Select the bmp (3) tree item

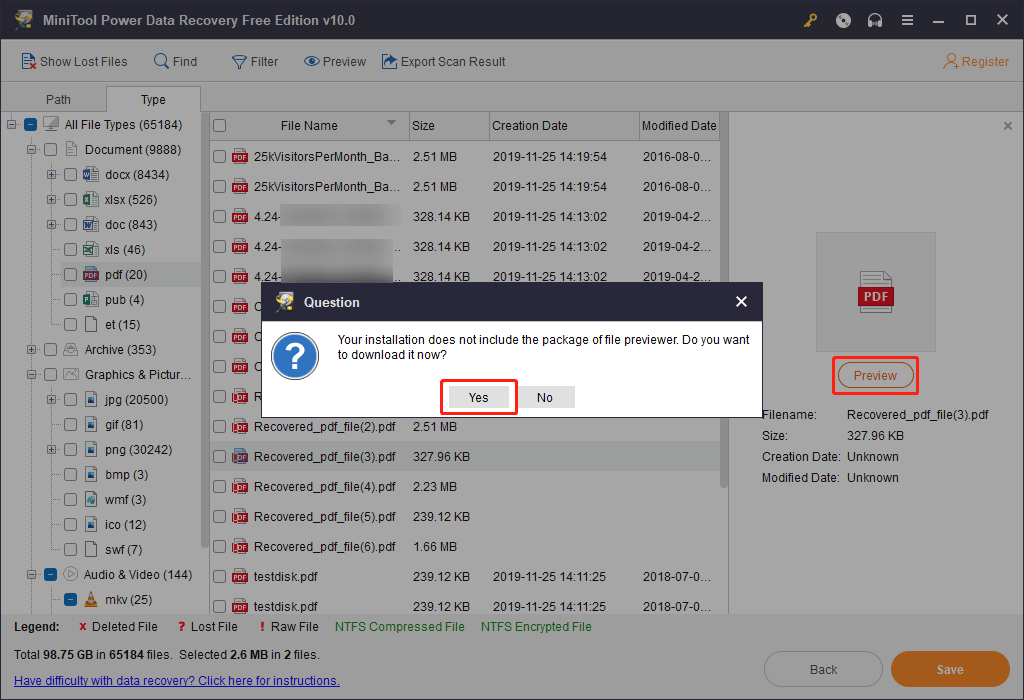pyautogui.click(x=126, y=475)
